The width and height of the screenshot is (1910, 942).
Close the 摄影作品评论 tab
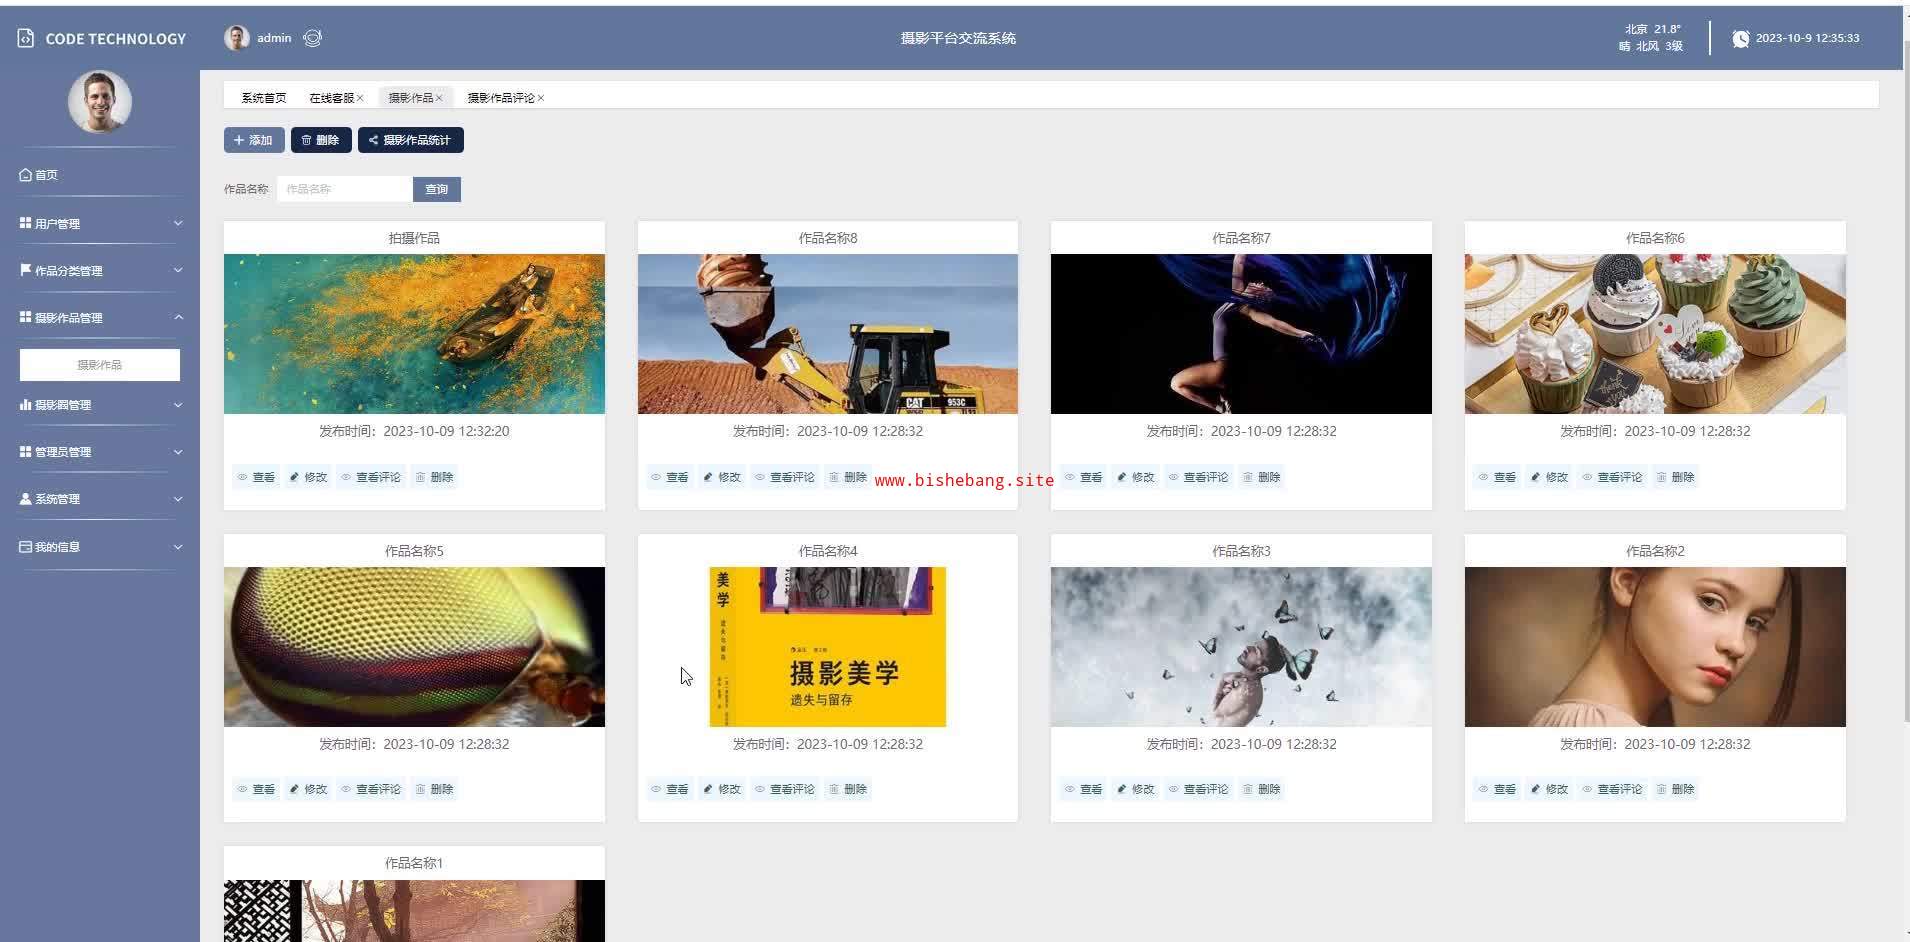point(541,98)
